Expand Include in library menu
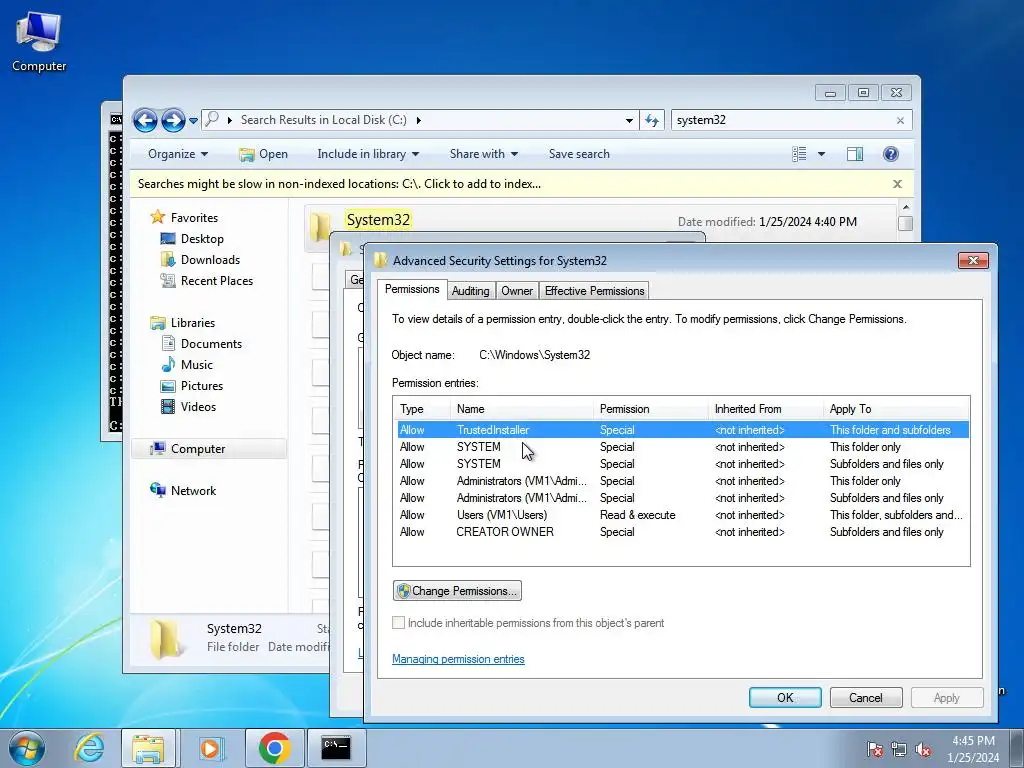Screen dimensions: 1024x768 (368, 154)
